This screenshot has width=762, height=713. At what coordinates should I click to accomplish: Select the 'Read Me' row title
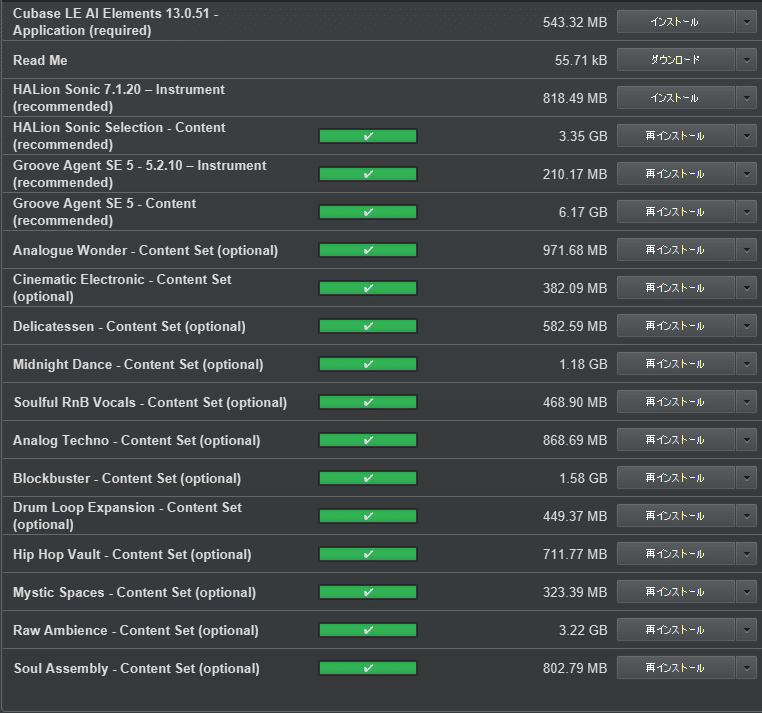click(40, 60)
